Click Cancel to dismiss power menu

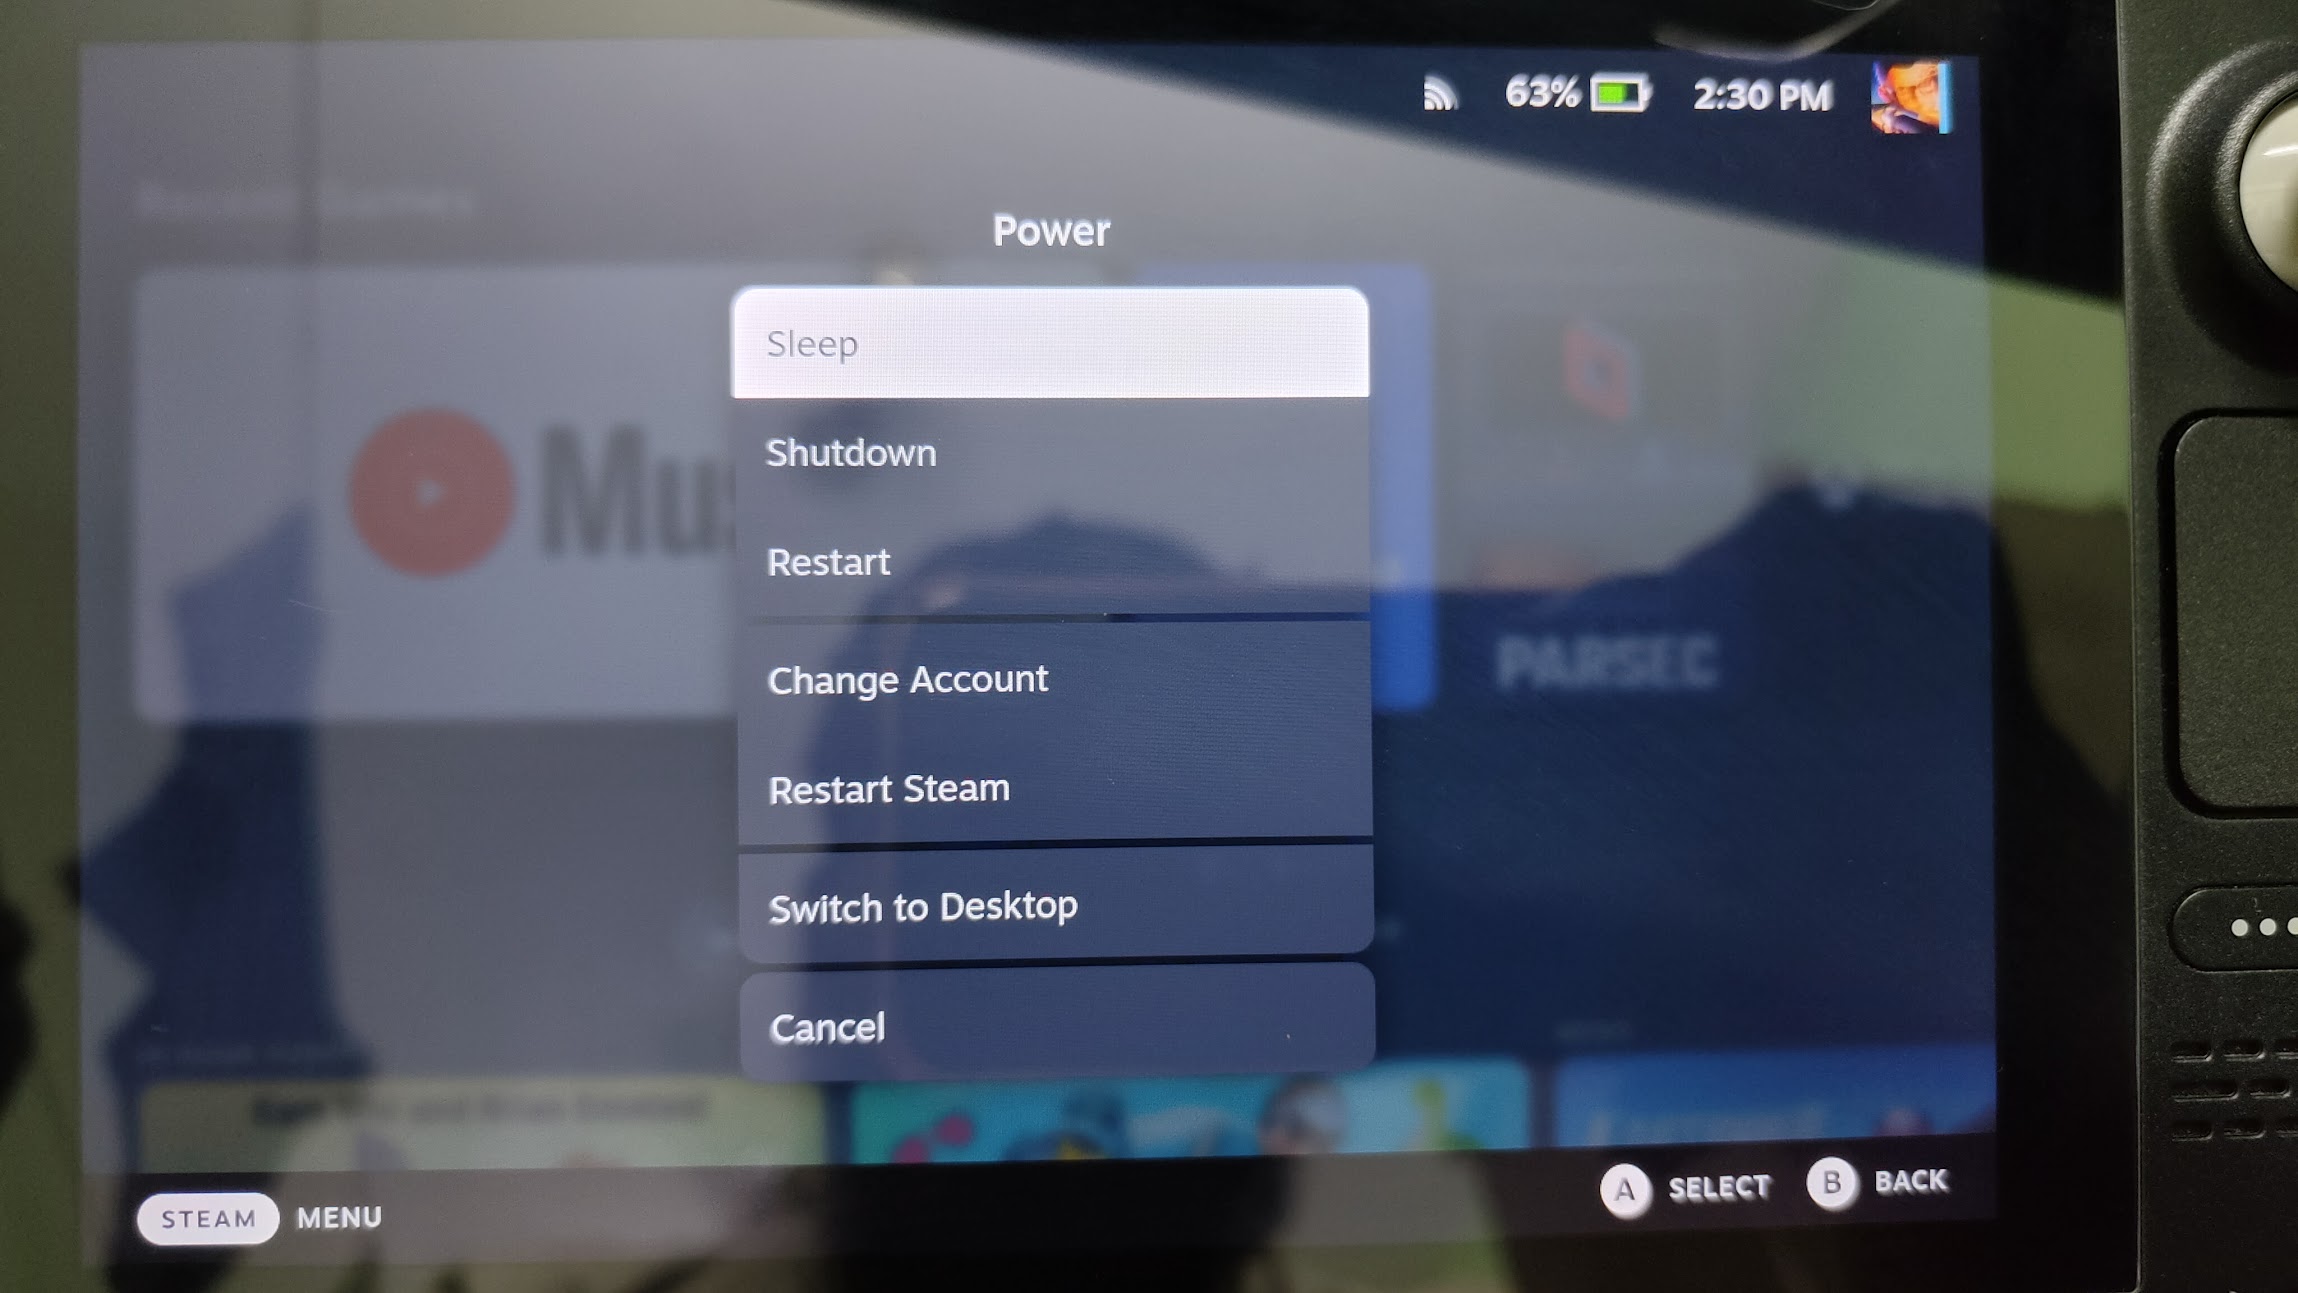coord(1054,1025)
